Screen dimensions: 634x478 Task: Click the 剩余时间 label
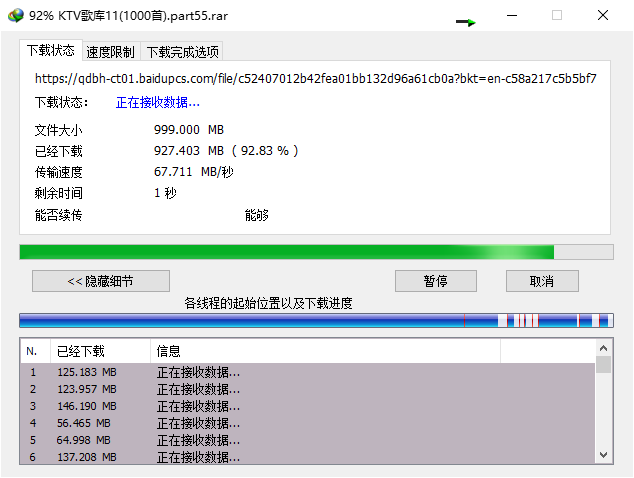pyautogui.click(x=59, y=193)
